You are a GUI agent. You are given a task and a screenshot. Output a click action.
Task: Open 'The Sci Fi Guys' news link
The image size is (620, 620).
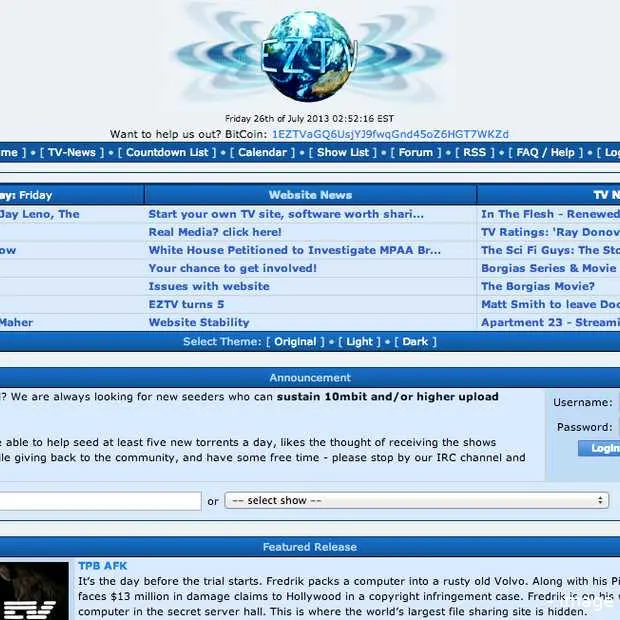coord(550,250)
